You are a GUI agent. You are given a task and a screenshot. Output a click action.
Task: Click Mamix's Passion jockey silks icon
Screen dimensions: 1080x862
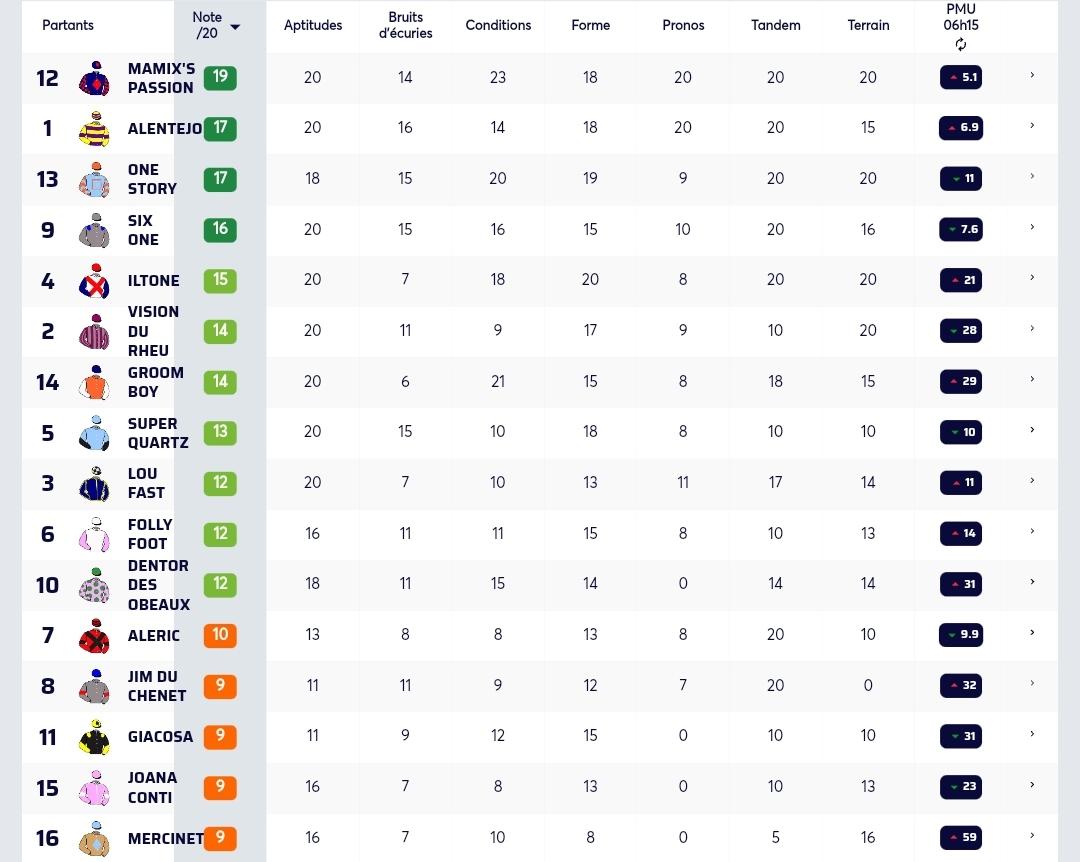94,78
